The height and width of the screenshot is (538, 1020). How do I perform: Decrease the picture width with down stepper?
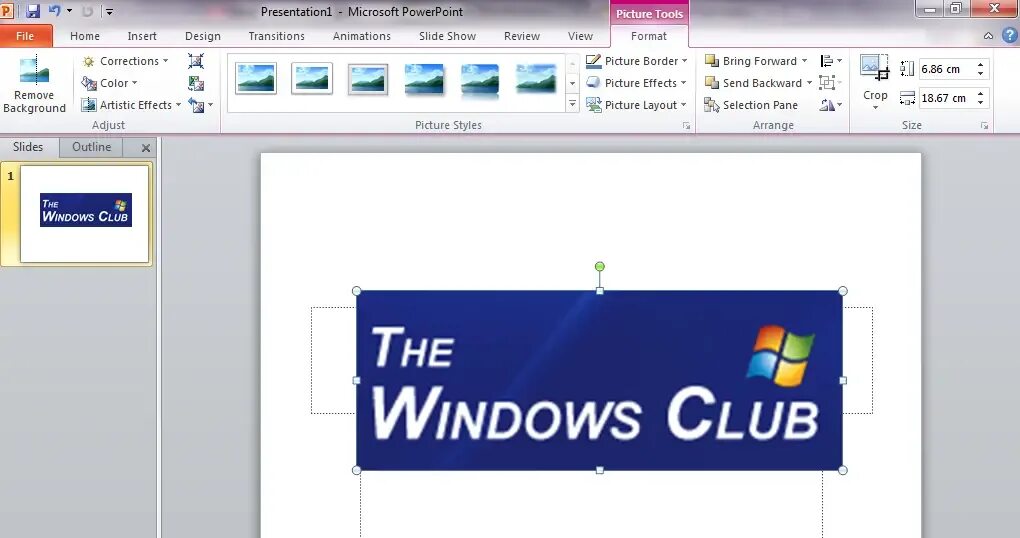click(980, 103)
